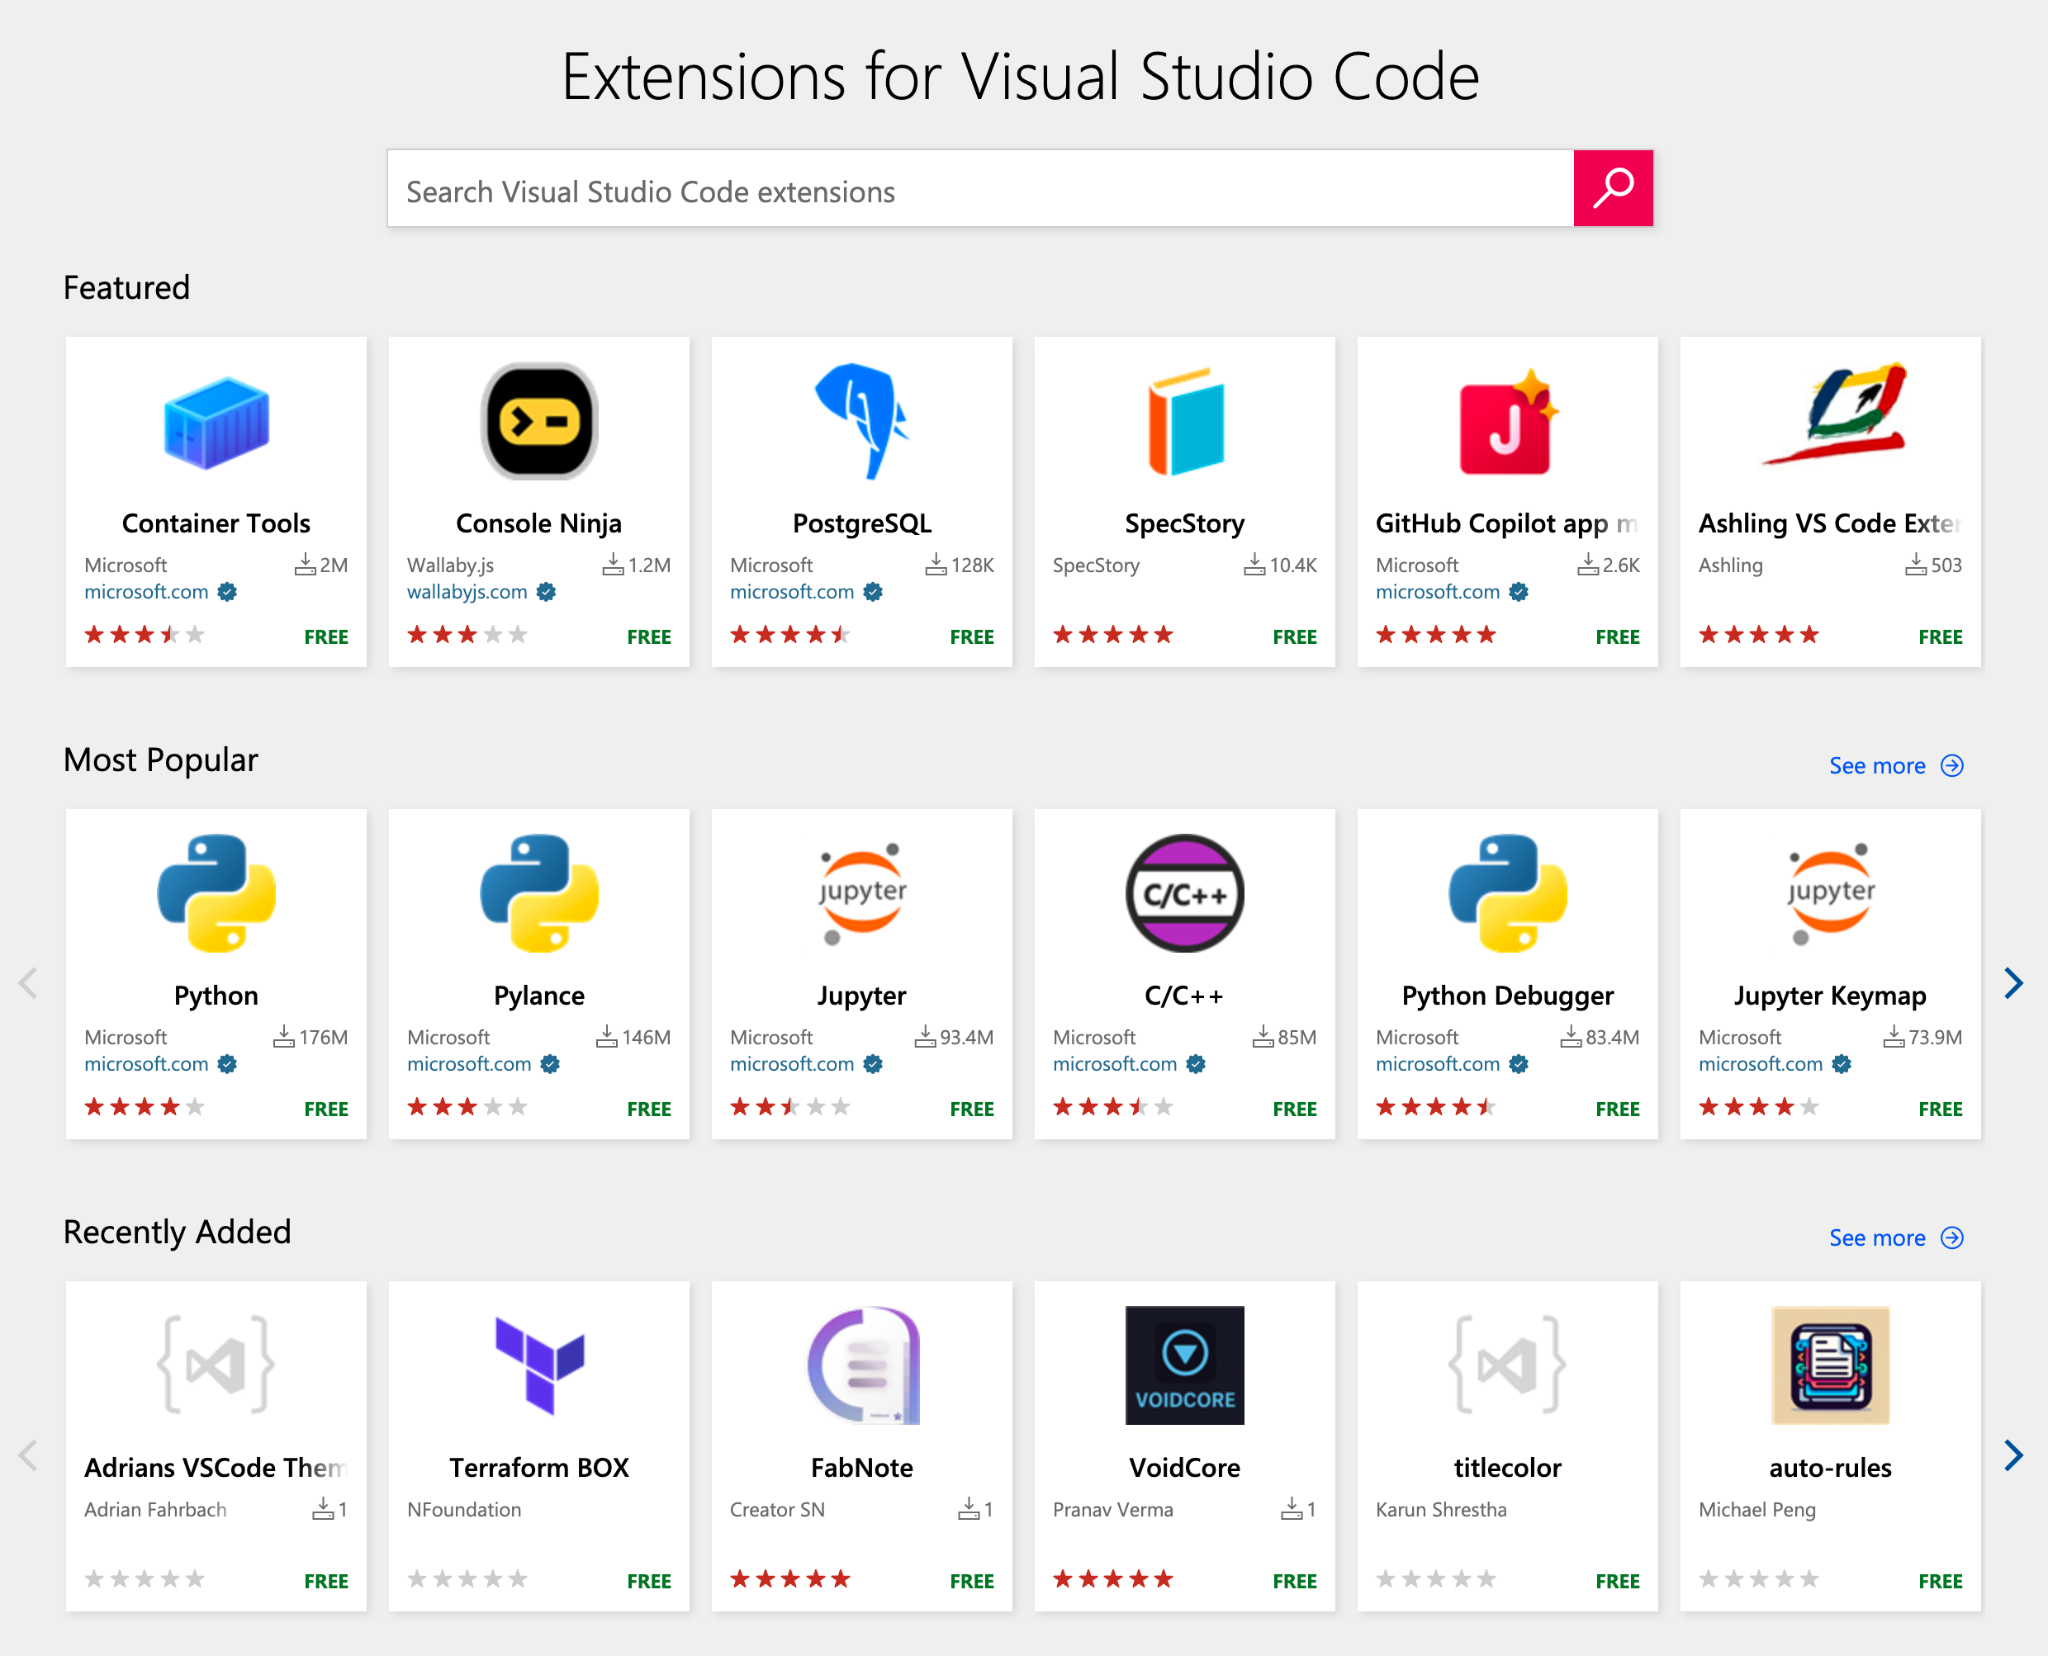
Task: Focus the Search Visual Studio Code extensions field
Action: tap(980, 190)
